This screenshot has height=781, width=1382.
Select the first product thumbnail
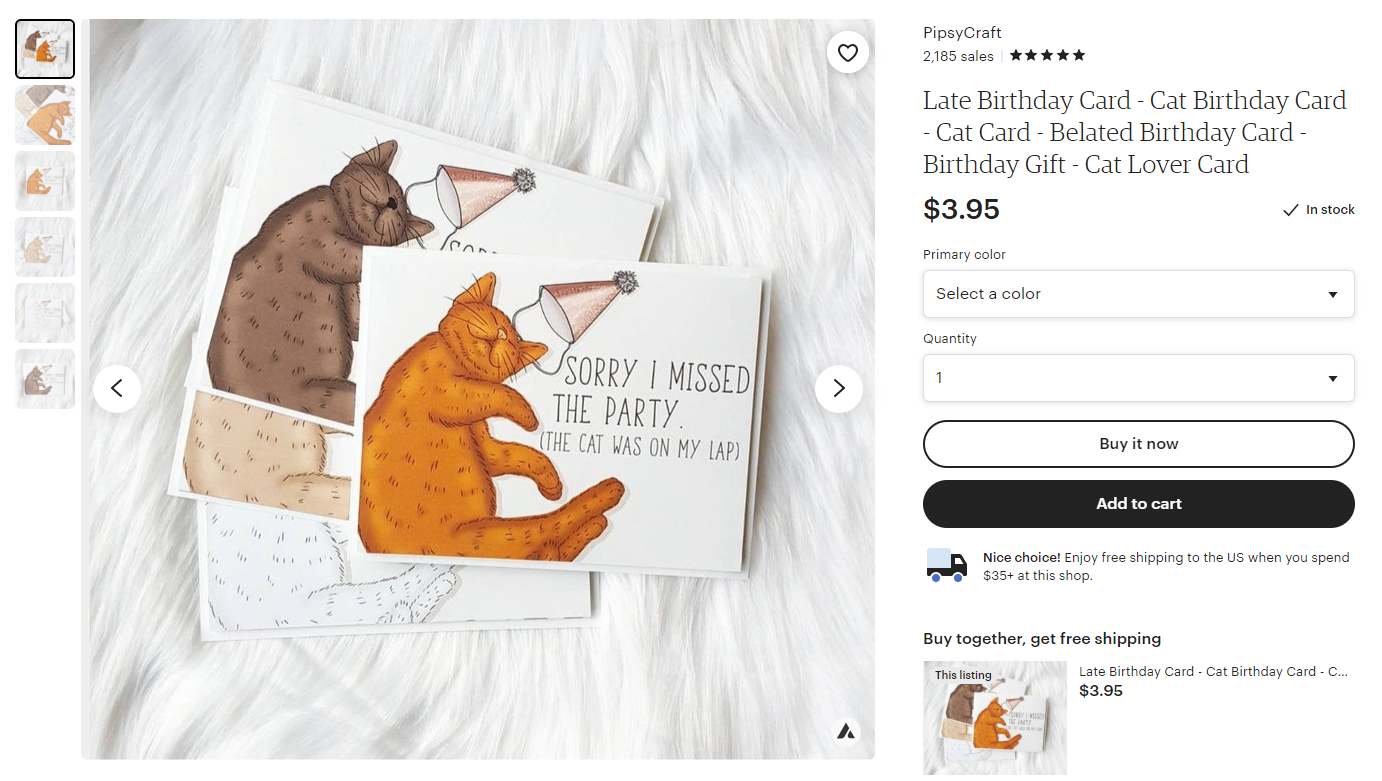(x=44, y=48)
